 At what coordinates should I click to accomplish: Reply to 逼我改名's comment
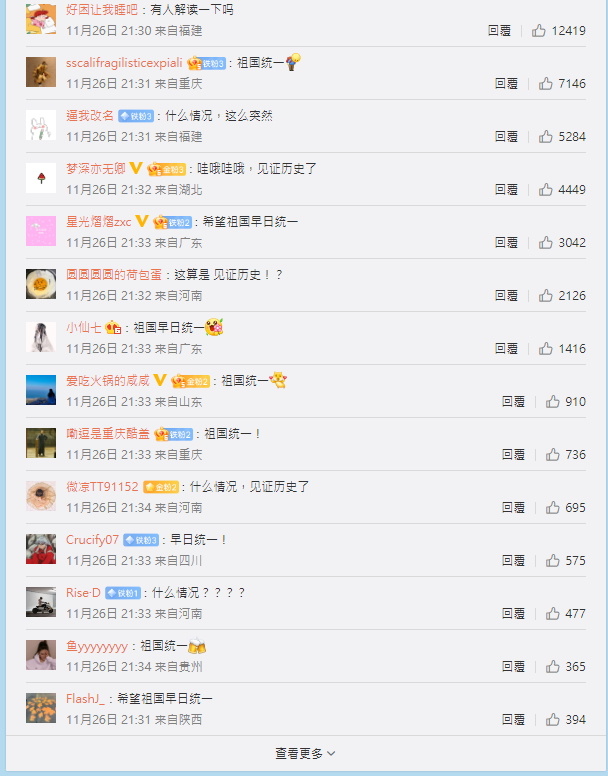(x=506, y=137)
